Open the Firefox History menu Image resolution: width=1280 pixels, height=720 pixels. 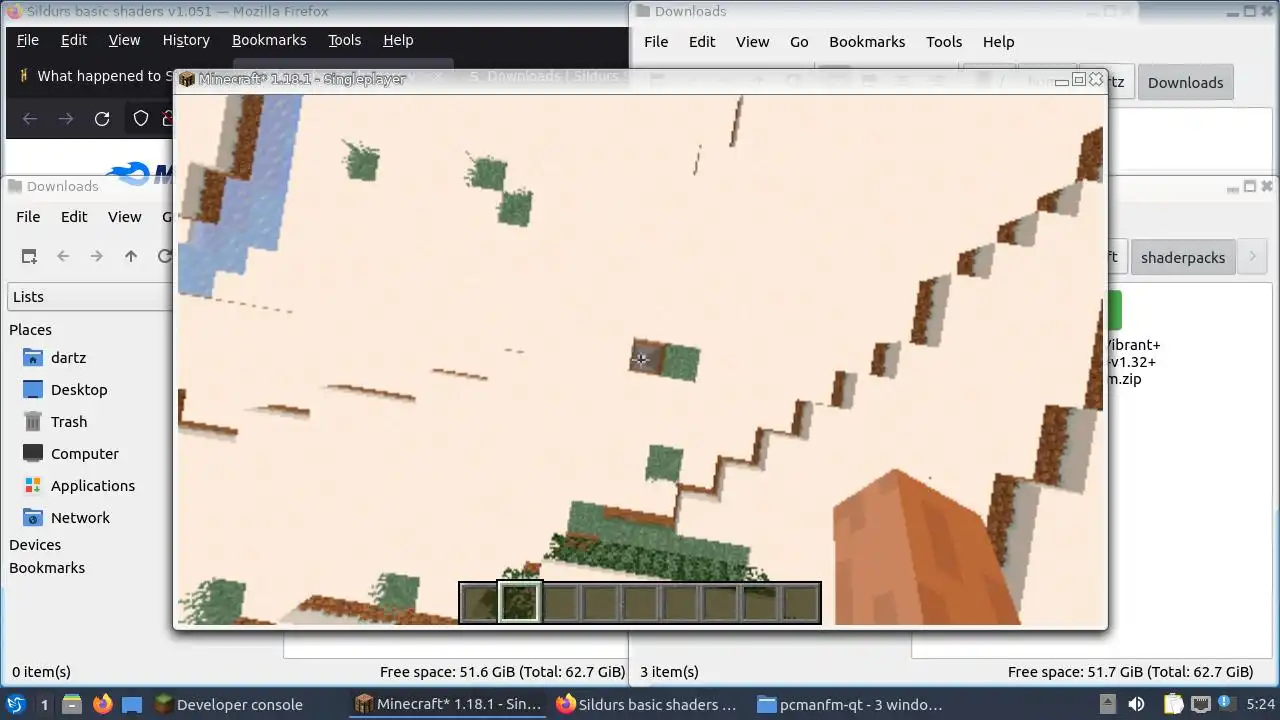pos(186,40)
